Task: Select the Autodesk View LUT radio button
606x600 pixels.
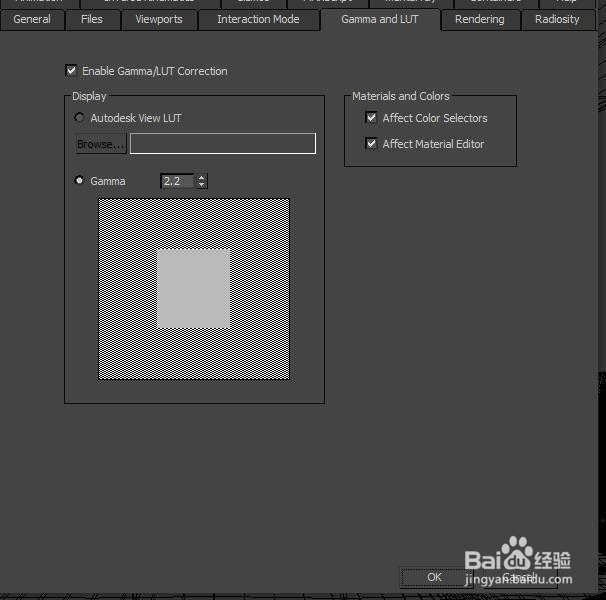Action: 79,118
